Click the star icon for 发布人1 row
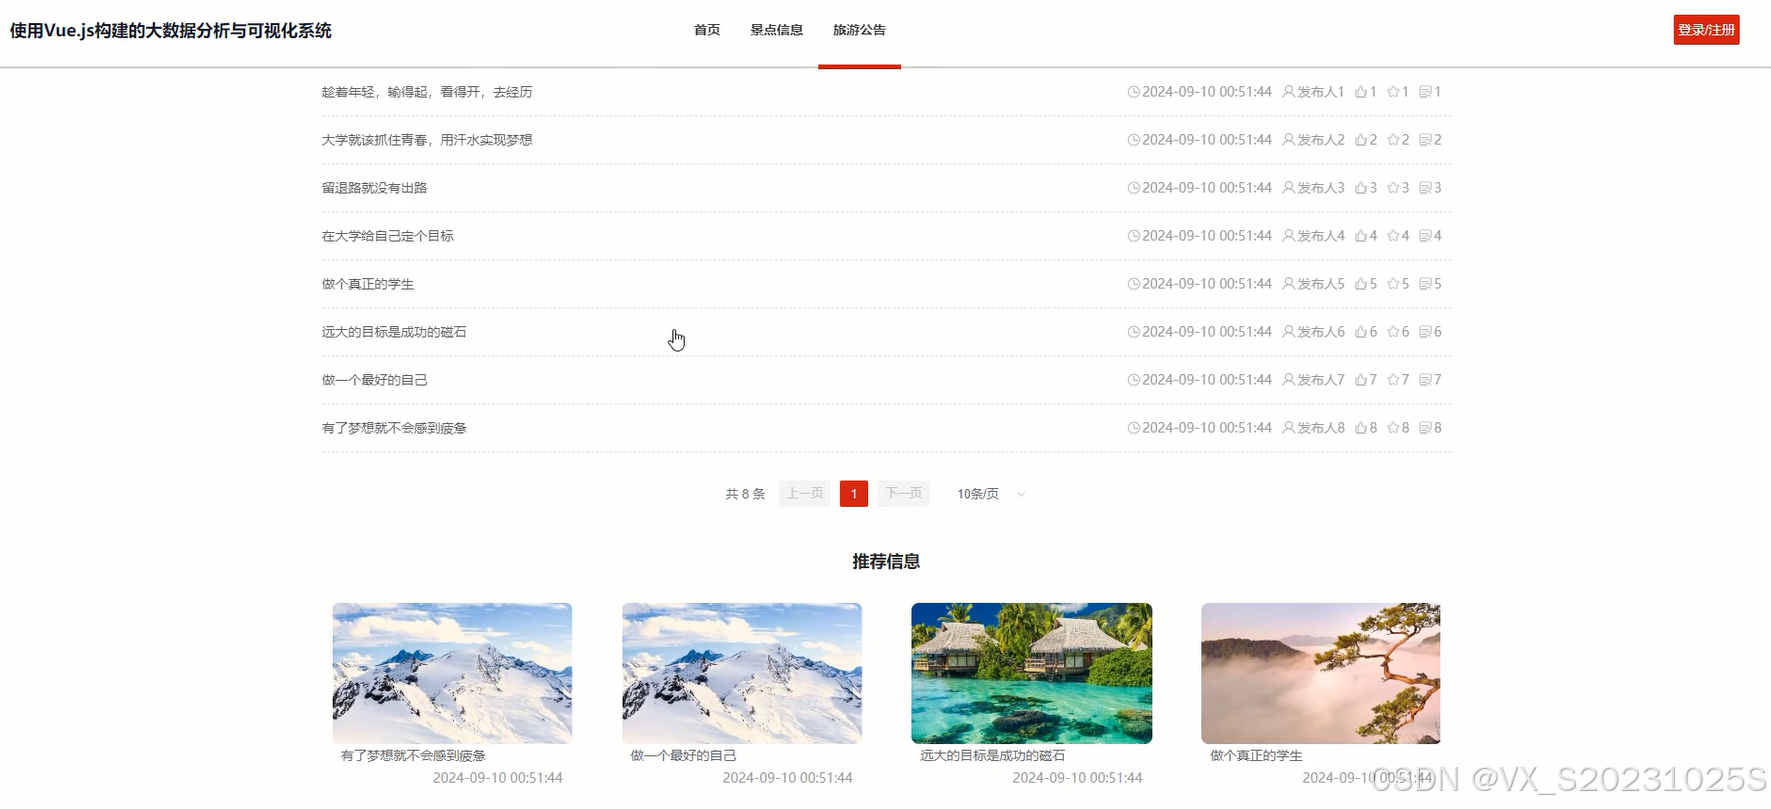 (x=1393, y=92)
